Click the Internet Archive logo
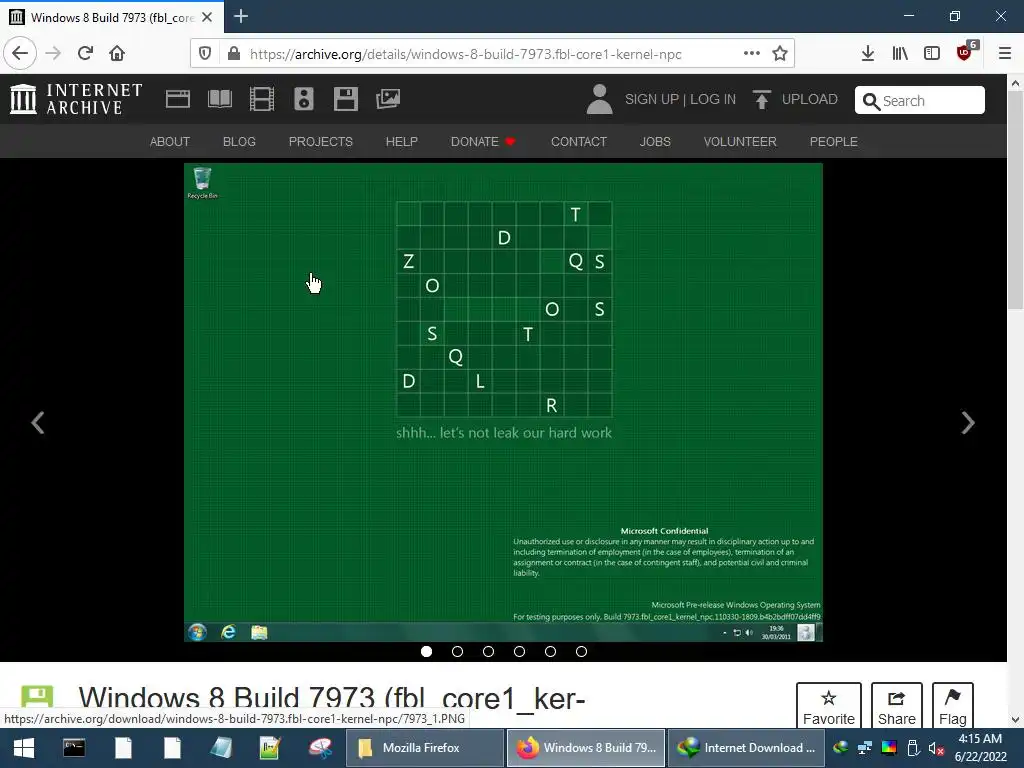Image resolution: width=1024 pixels, height=768 pixels. pyautogui.click(x=76, y=99)
